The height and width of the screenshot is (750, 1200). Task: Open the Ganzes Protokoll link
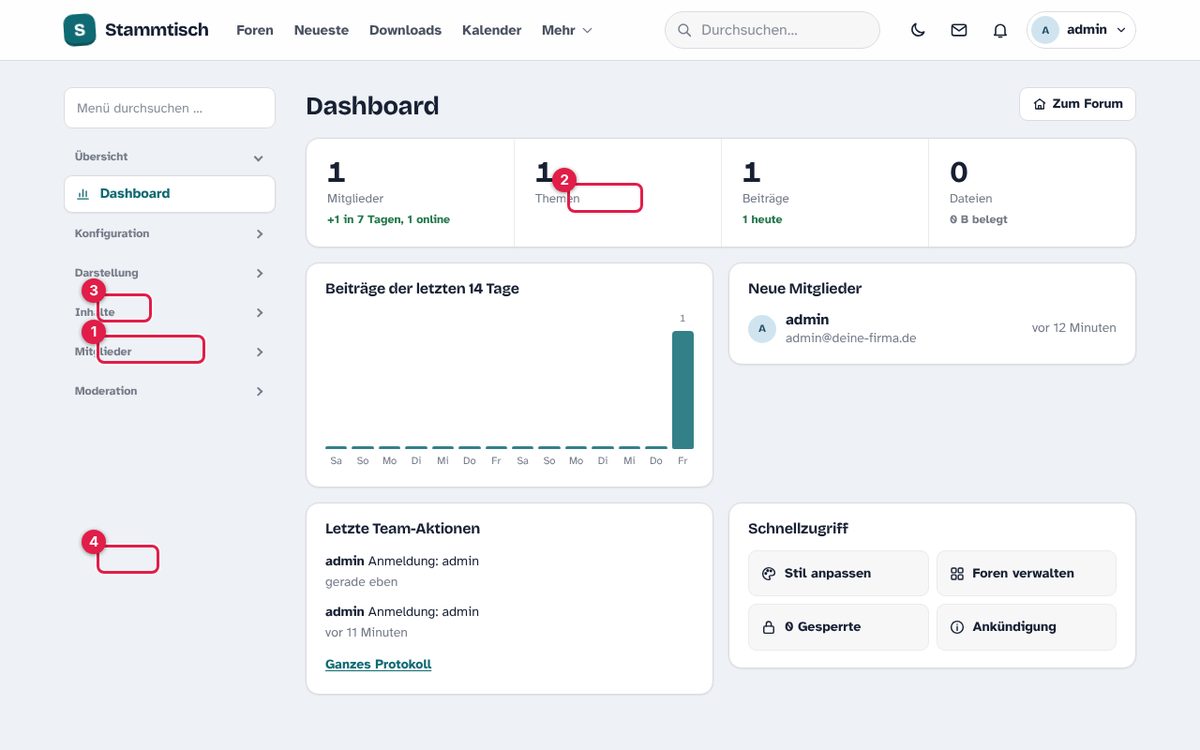pos(378,664)
